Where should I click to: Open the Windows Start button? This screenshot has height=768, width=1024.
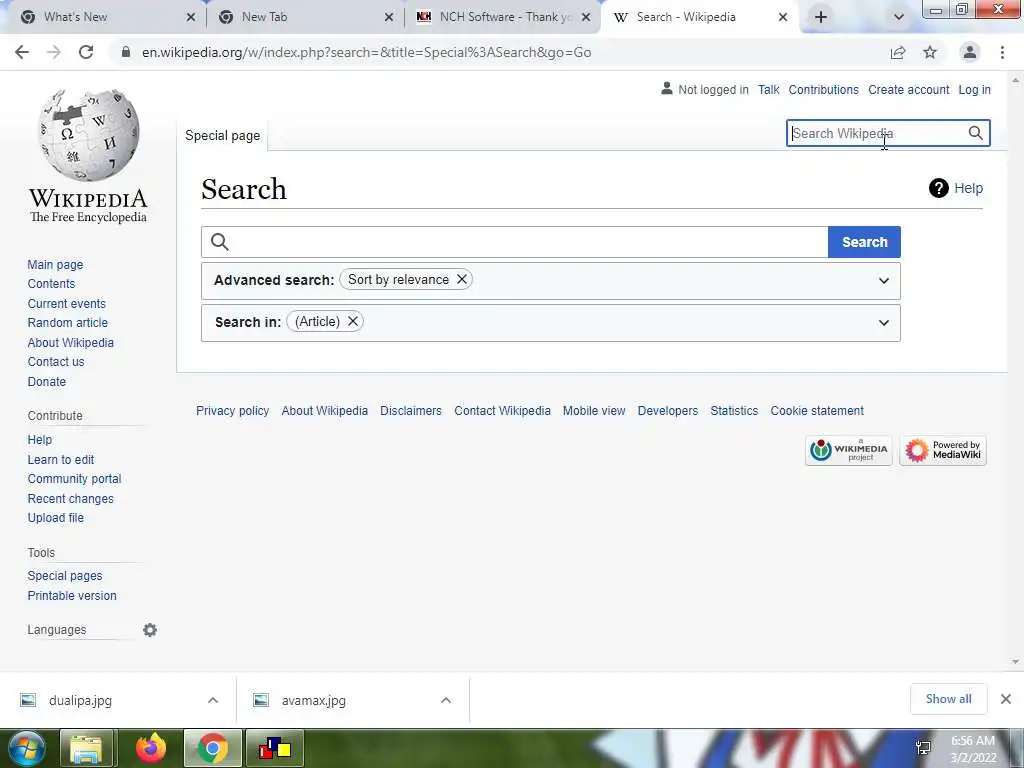(x=25, y=748)
